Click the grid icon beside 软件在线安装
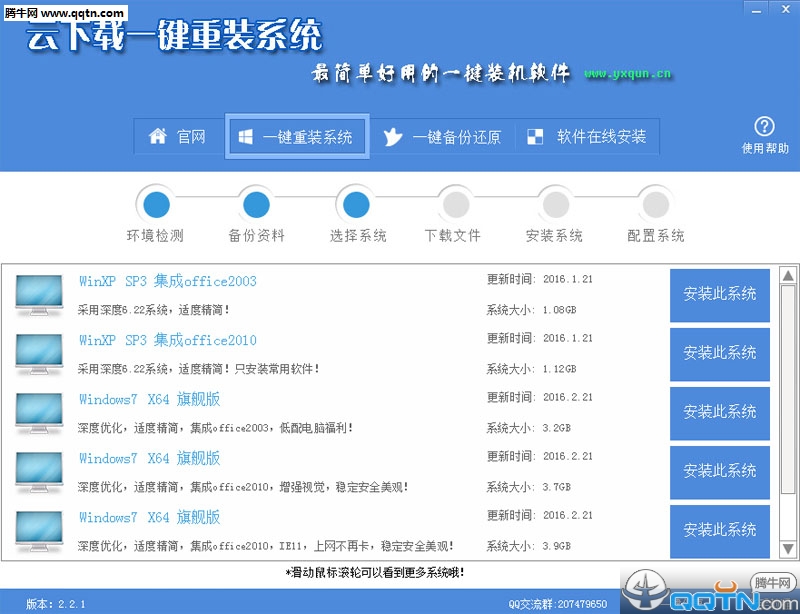The height and width of the screenshot is (614, 800). pos(536,137)
